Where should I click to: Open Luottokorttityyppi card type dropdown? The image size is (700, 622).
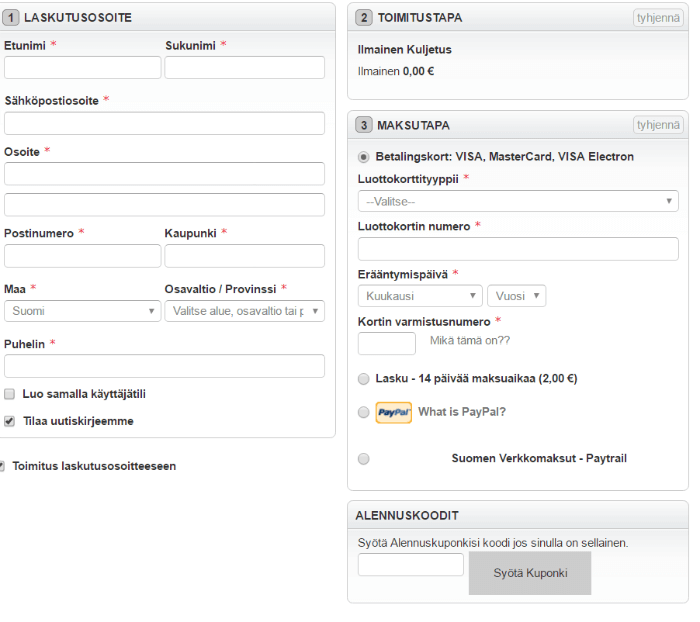[518, 201]
